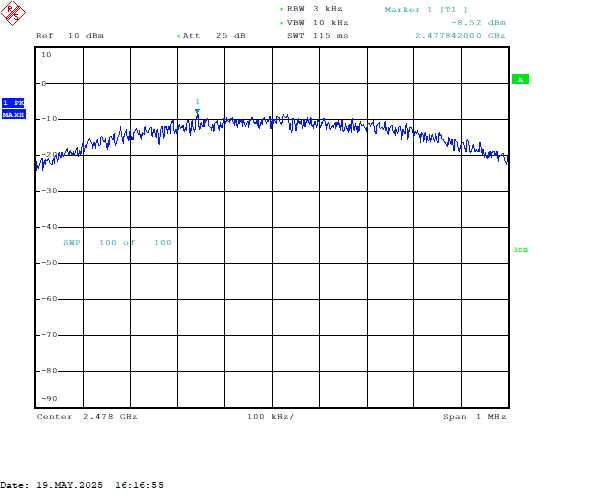Click the -8.52 dBm marker level readout
This screenshot has width=605, height=502.
point(478,21)
